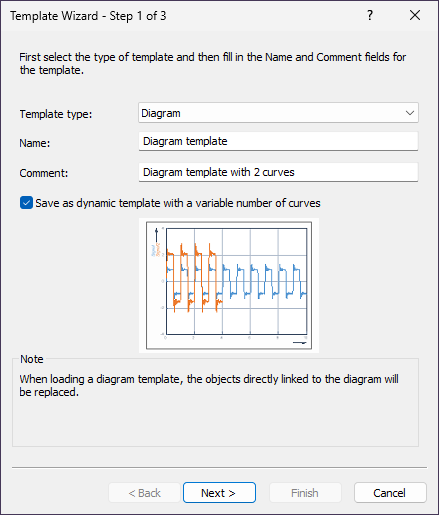Click the Name: label
This screenshot has width=439, height=515.
[x=35, y=143]
